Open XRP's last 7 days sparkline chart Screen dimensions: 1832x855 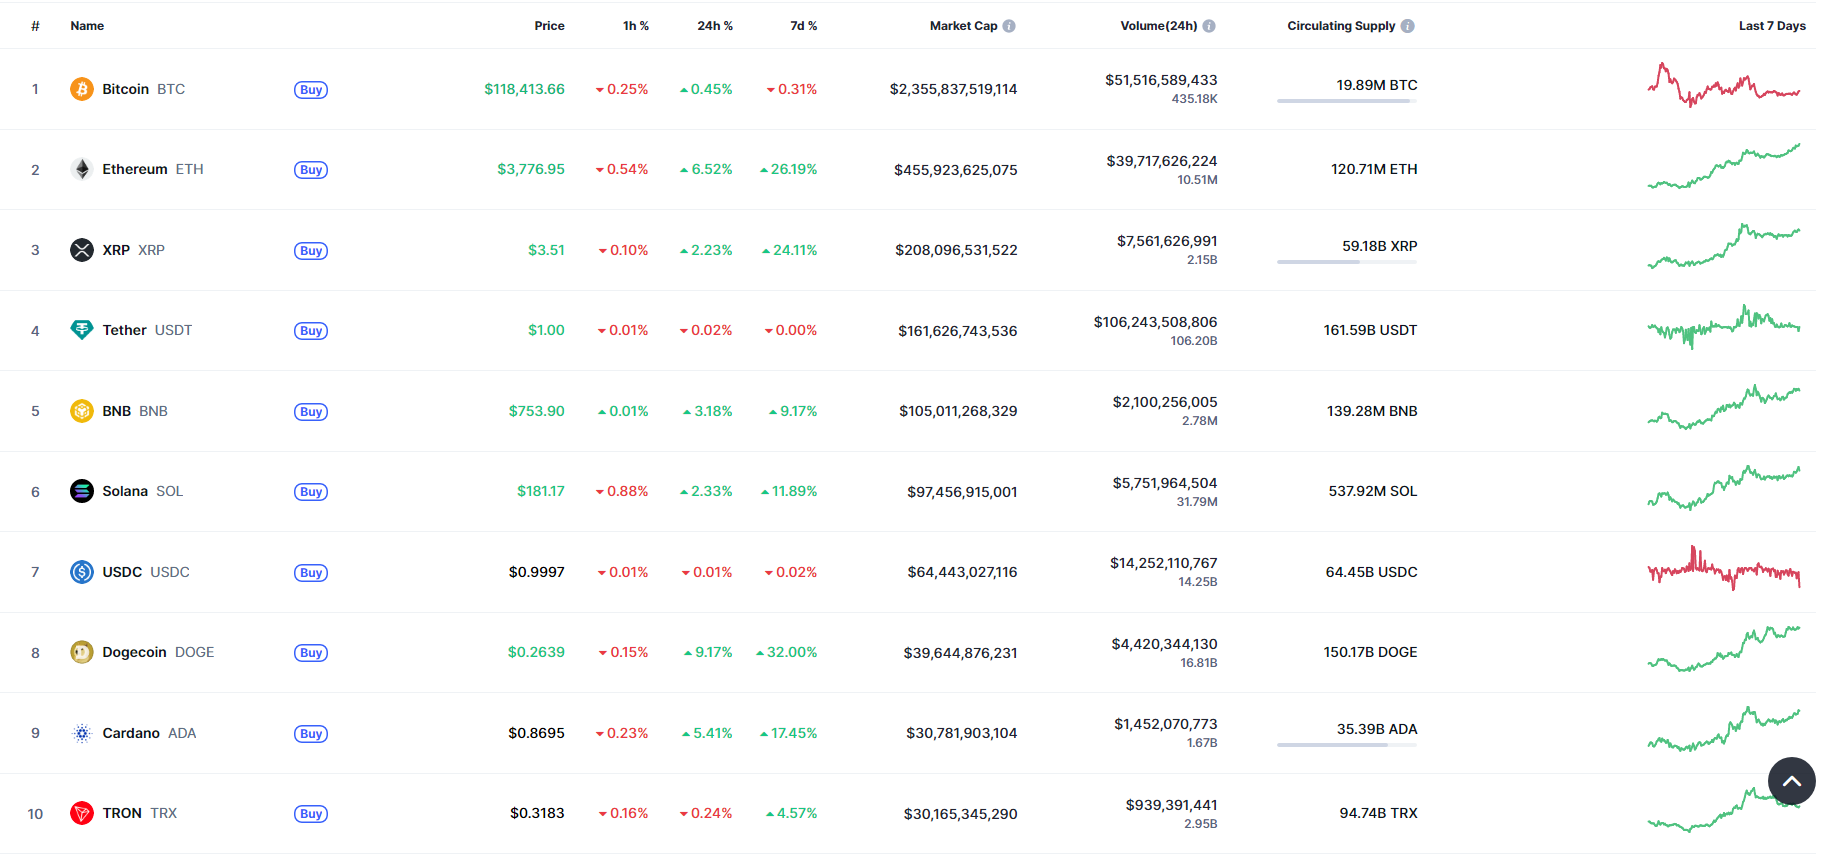(1724, 246)
